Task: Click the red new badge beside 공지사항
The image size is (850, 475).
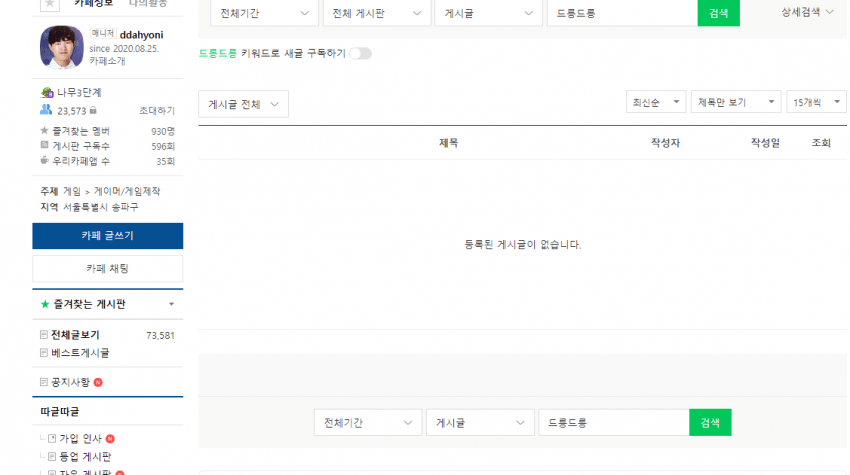Action: [x=98, y=382]
